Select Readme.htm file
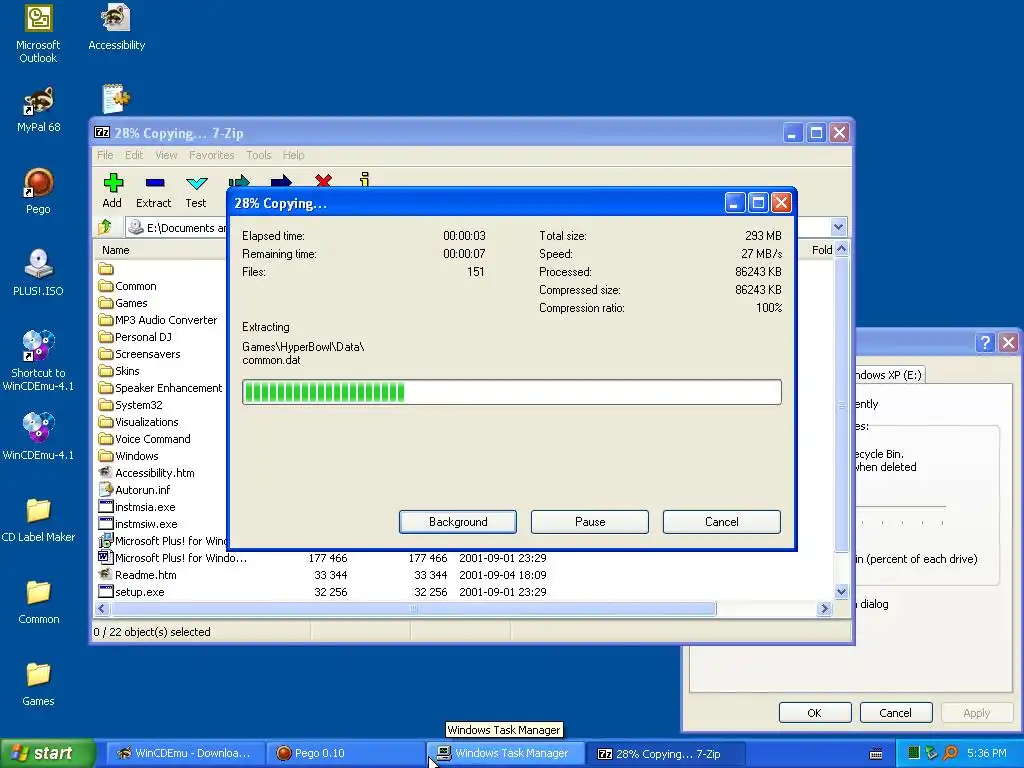Image resolution: width=1024 pixels, height=768 pixels. (138, 575)
